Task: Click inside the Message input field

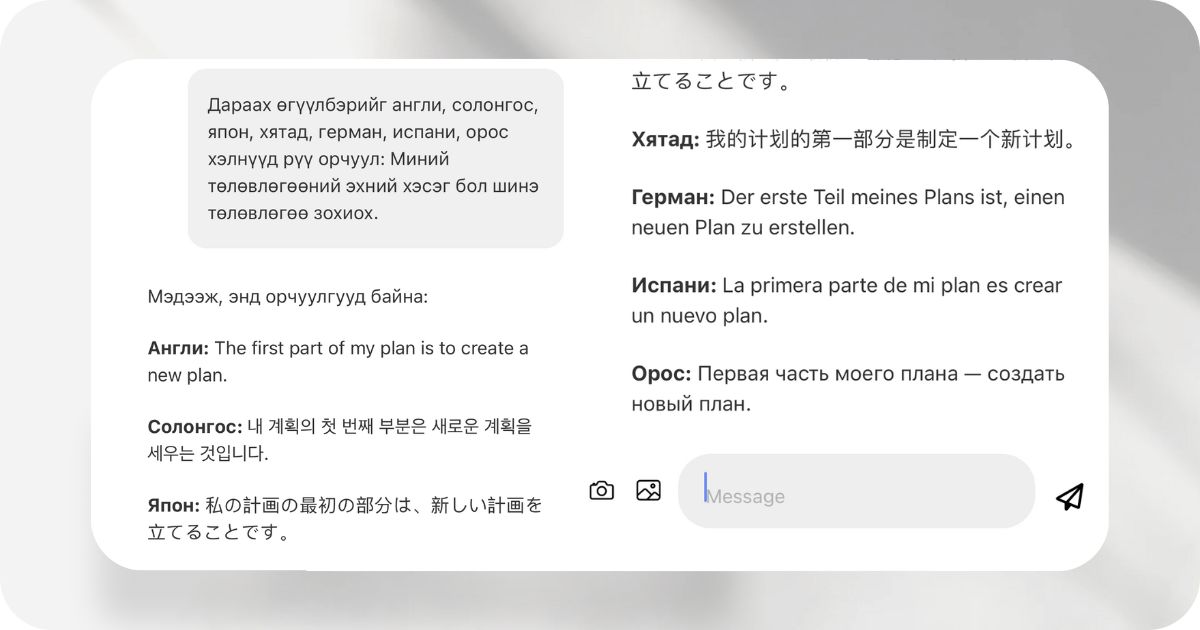Action: 857,490
